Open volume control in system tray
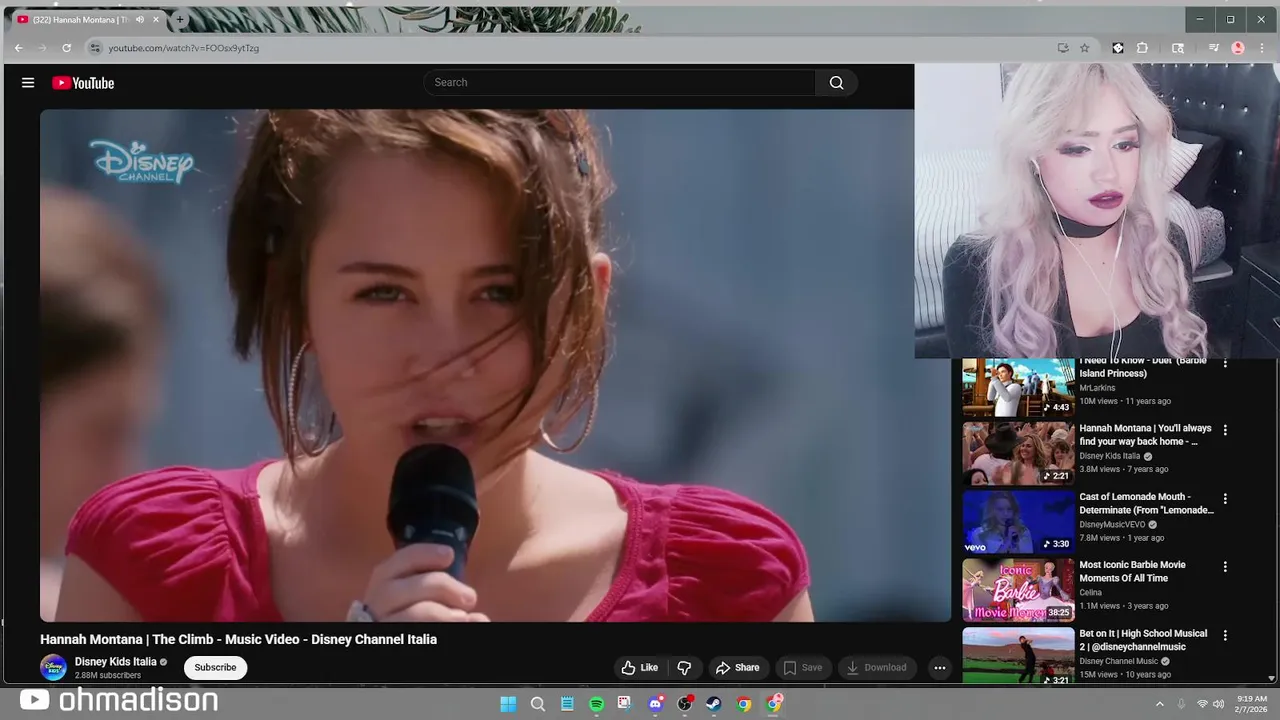The width and height of the screenshot is (1280, 720). [1218, 704]
